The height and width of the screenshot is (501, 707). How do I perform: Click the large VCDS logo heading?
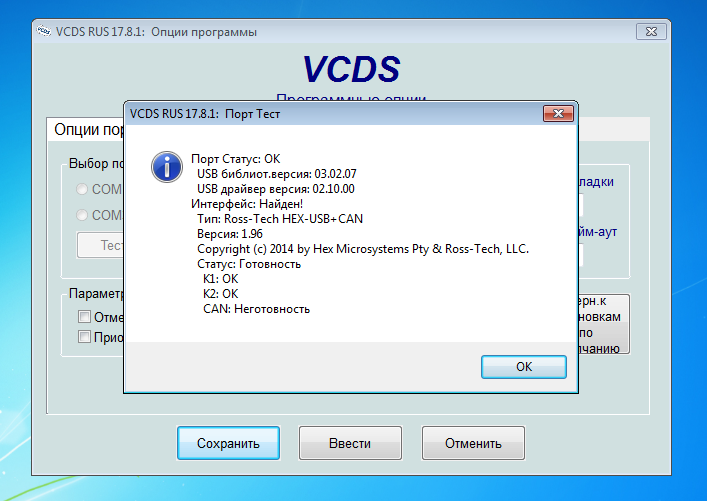pos(351,69)
